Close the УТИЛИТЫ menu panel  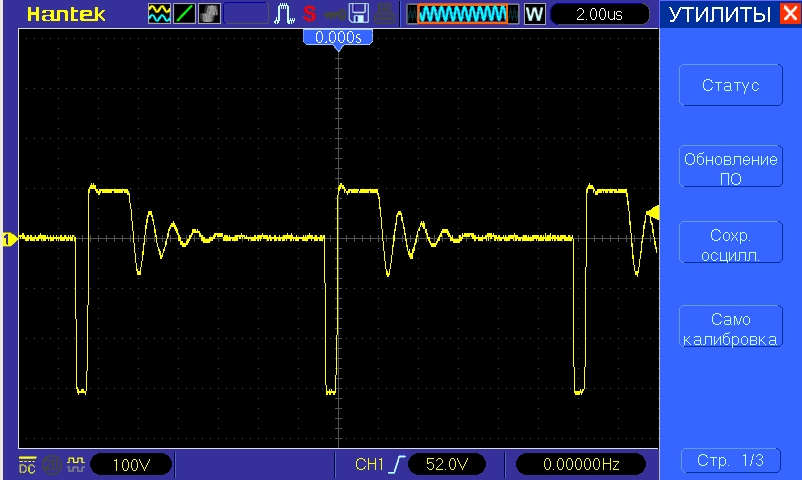tap(789, 14)
